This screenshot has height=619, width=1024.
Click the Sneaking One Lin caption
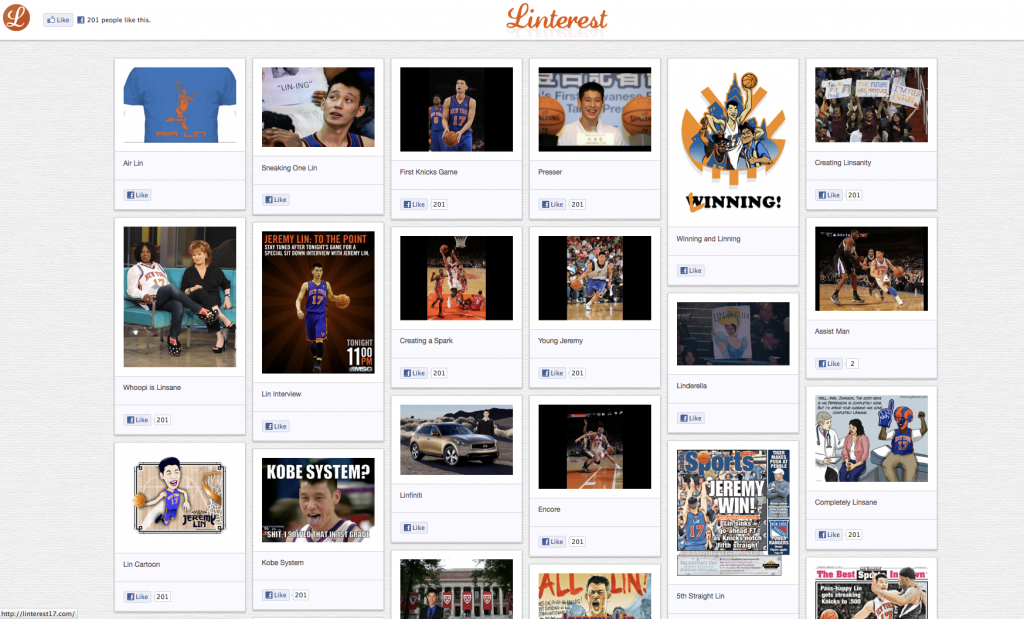[289, 168]
